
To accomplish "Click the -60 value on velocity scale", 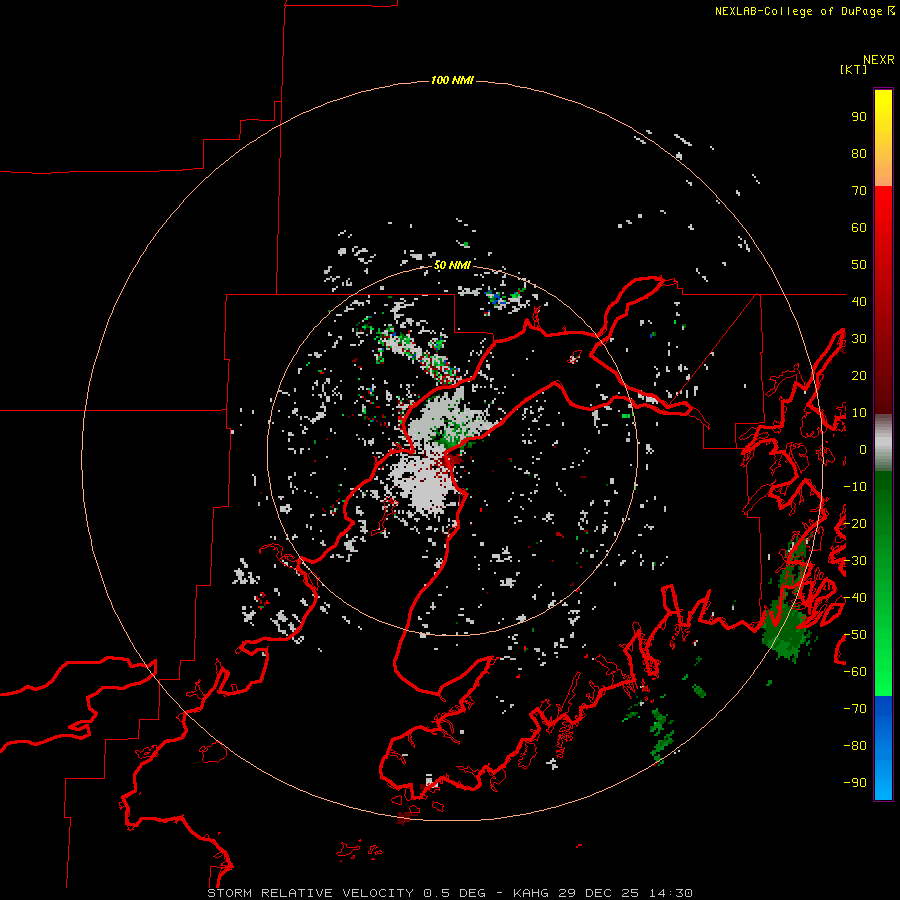I will 855,672.
